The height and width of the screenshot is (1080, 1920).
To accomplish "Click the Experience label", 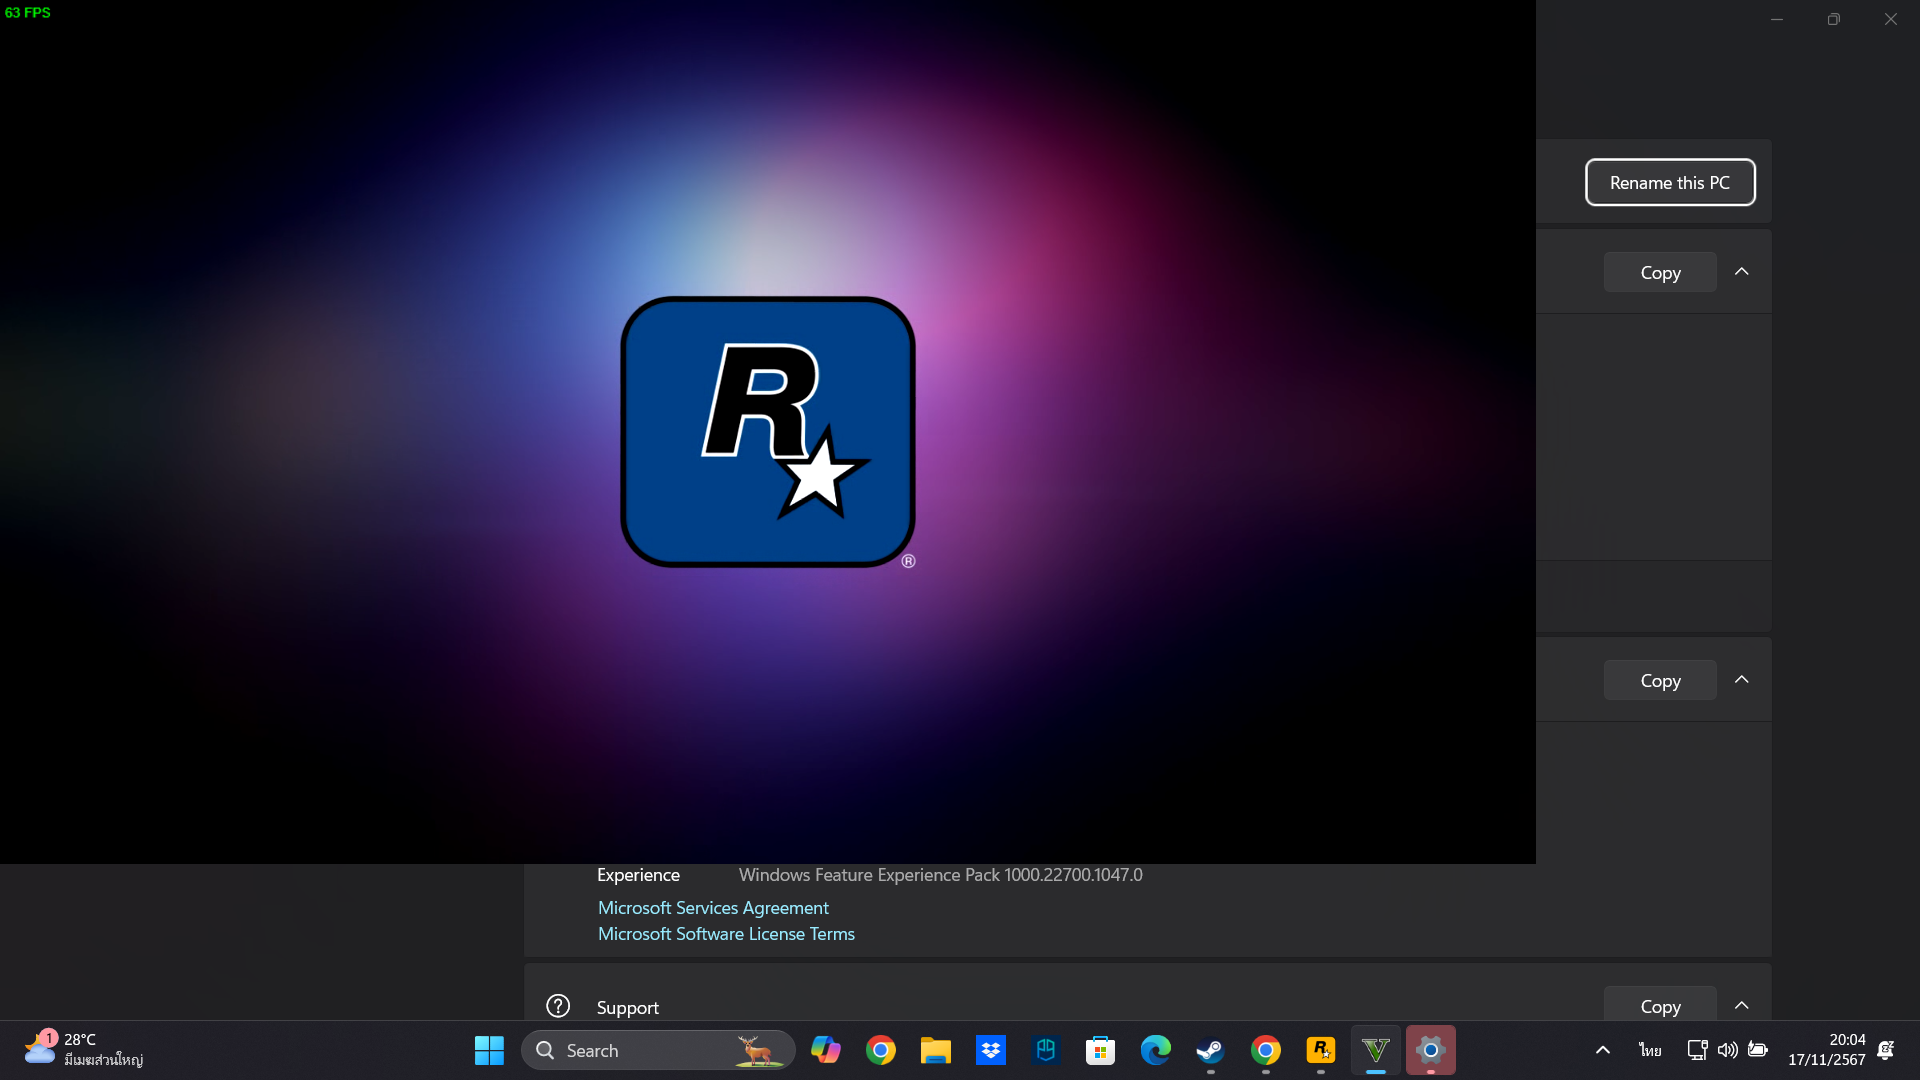I will pos(638,875).
